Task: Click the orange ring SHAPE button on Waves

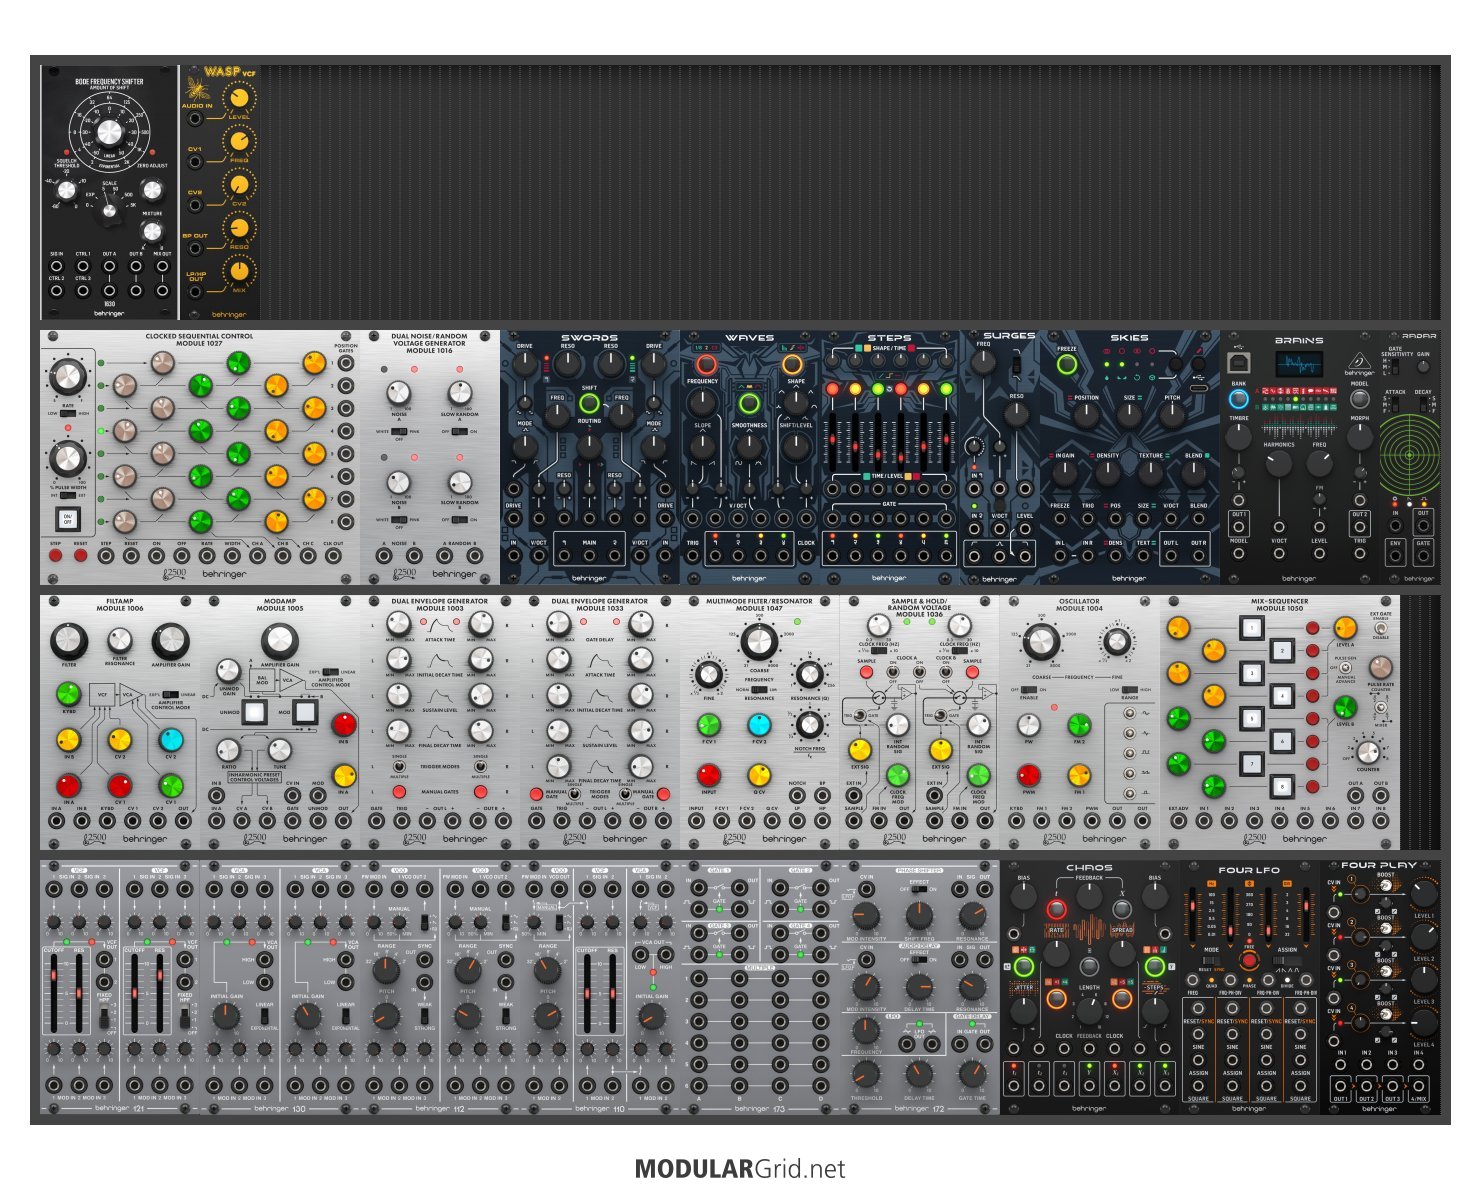Action: pyautogui.click(x=792, y=365)
